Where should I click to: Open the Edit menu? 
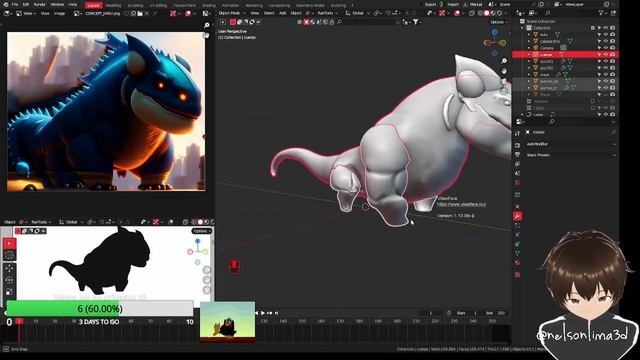(26, 4)
